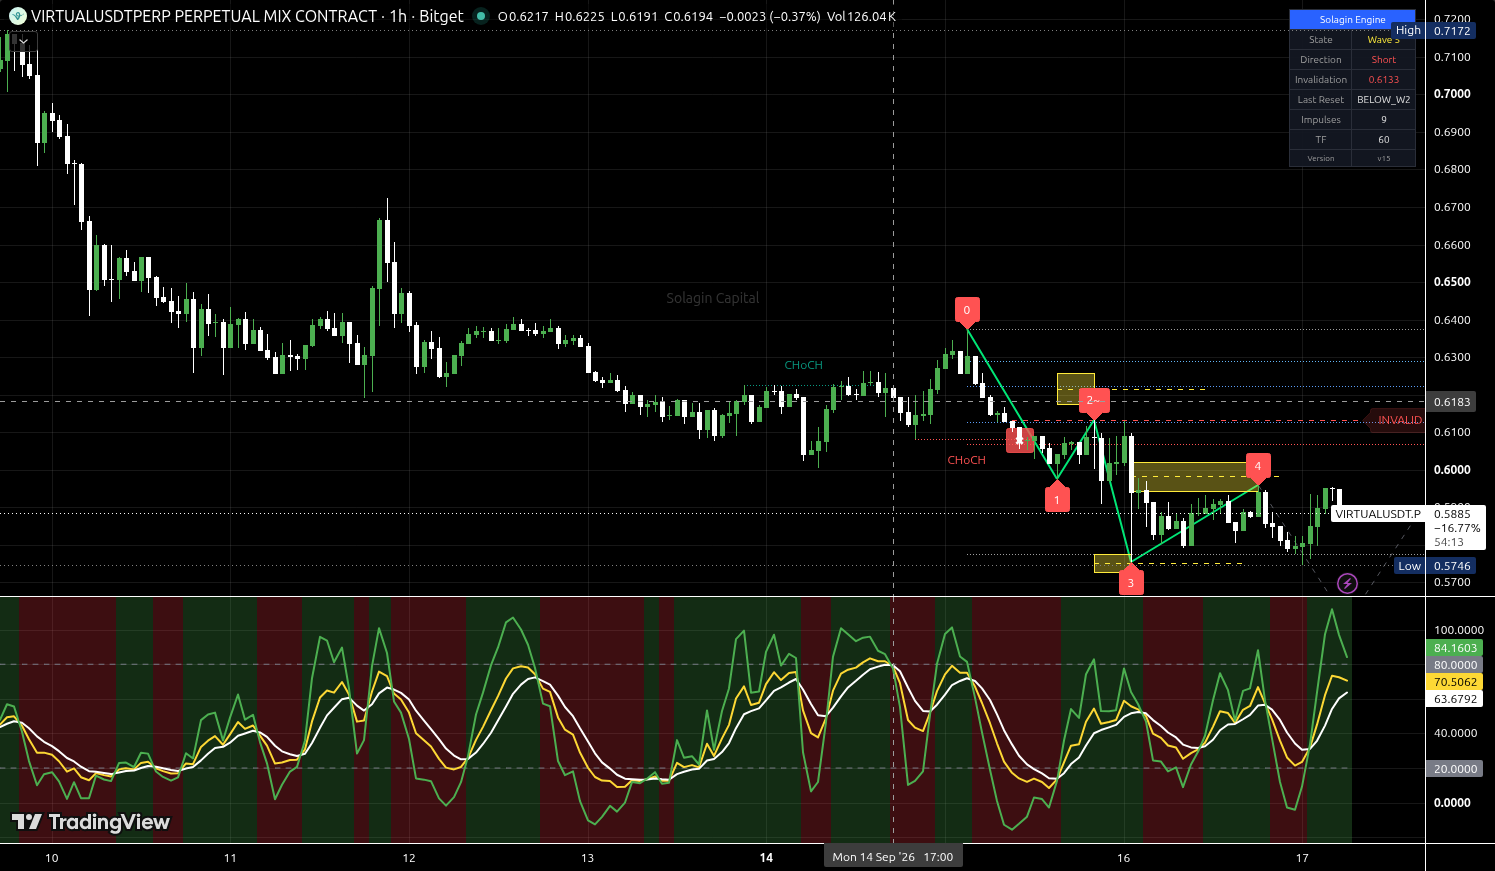Click the red INVALID level tag

click(1397, 420)
